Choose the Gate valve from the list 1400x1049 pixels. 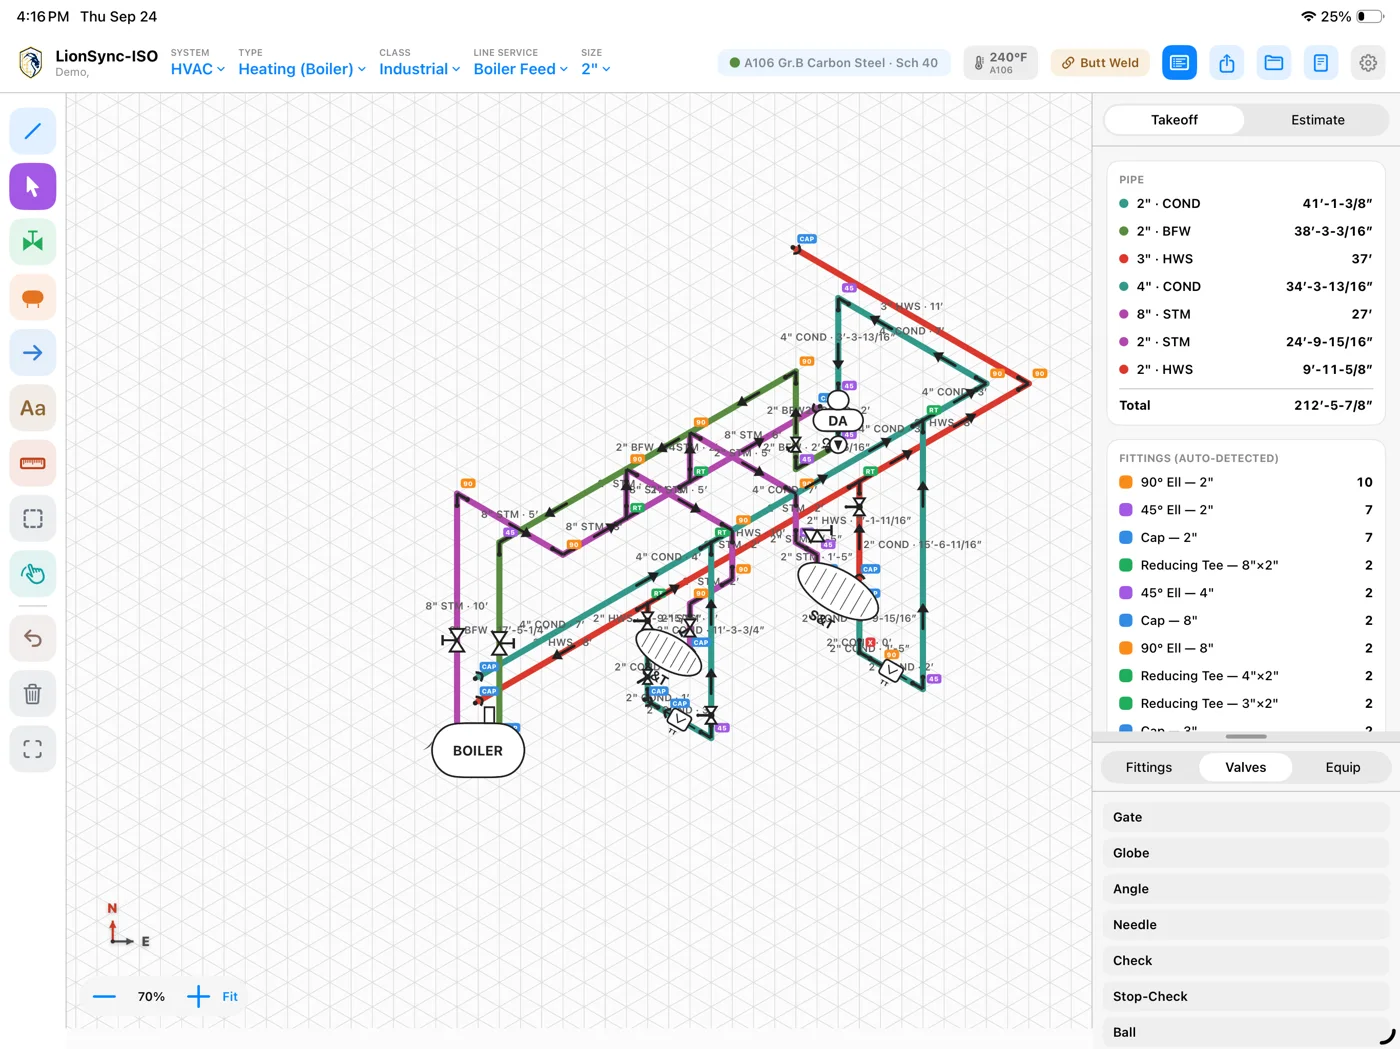pyautogui.click(x=1246, y=817)
